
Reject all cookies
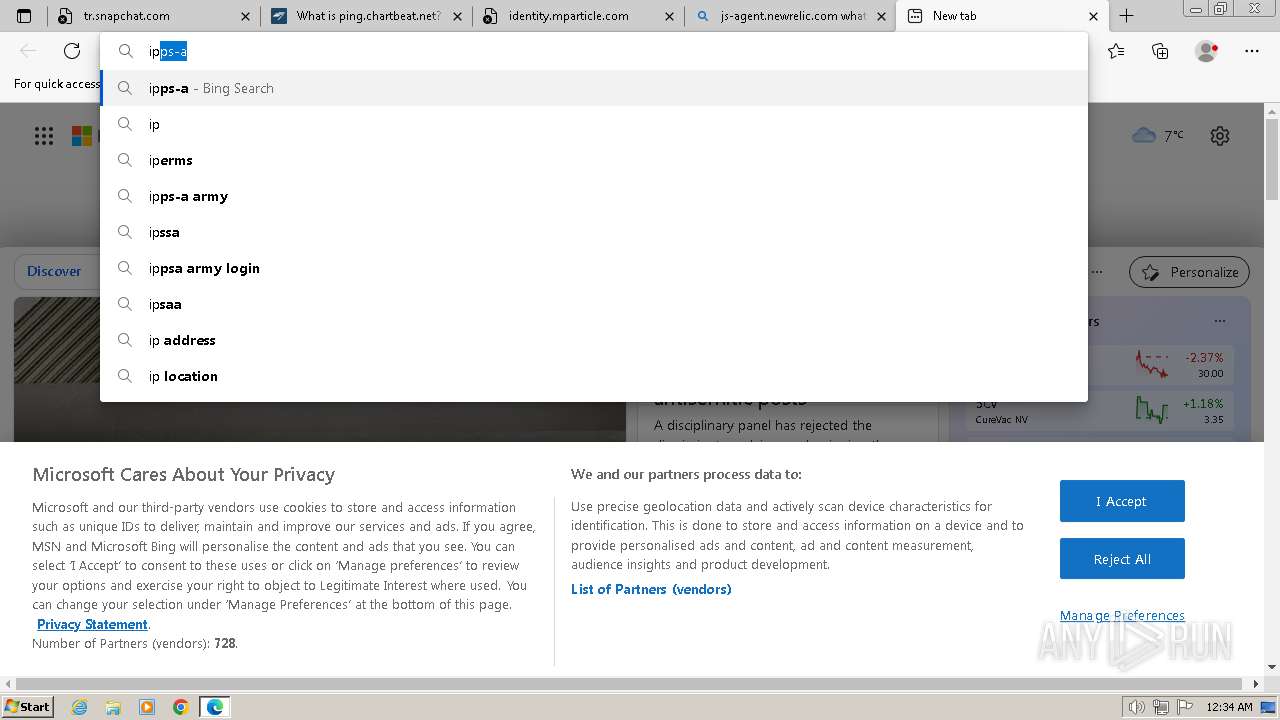1122,559
